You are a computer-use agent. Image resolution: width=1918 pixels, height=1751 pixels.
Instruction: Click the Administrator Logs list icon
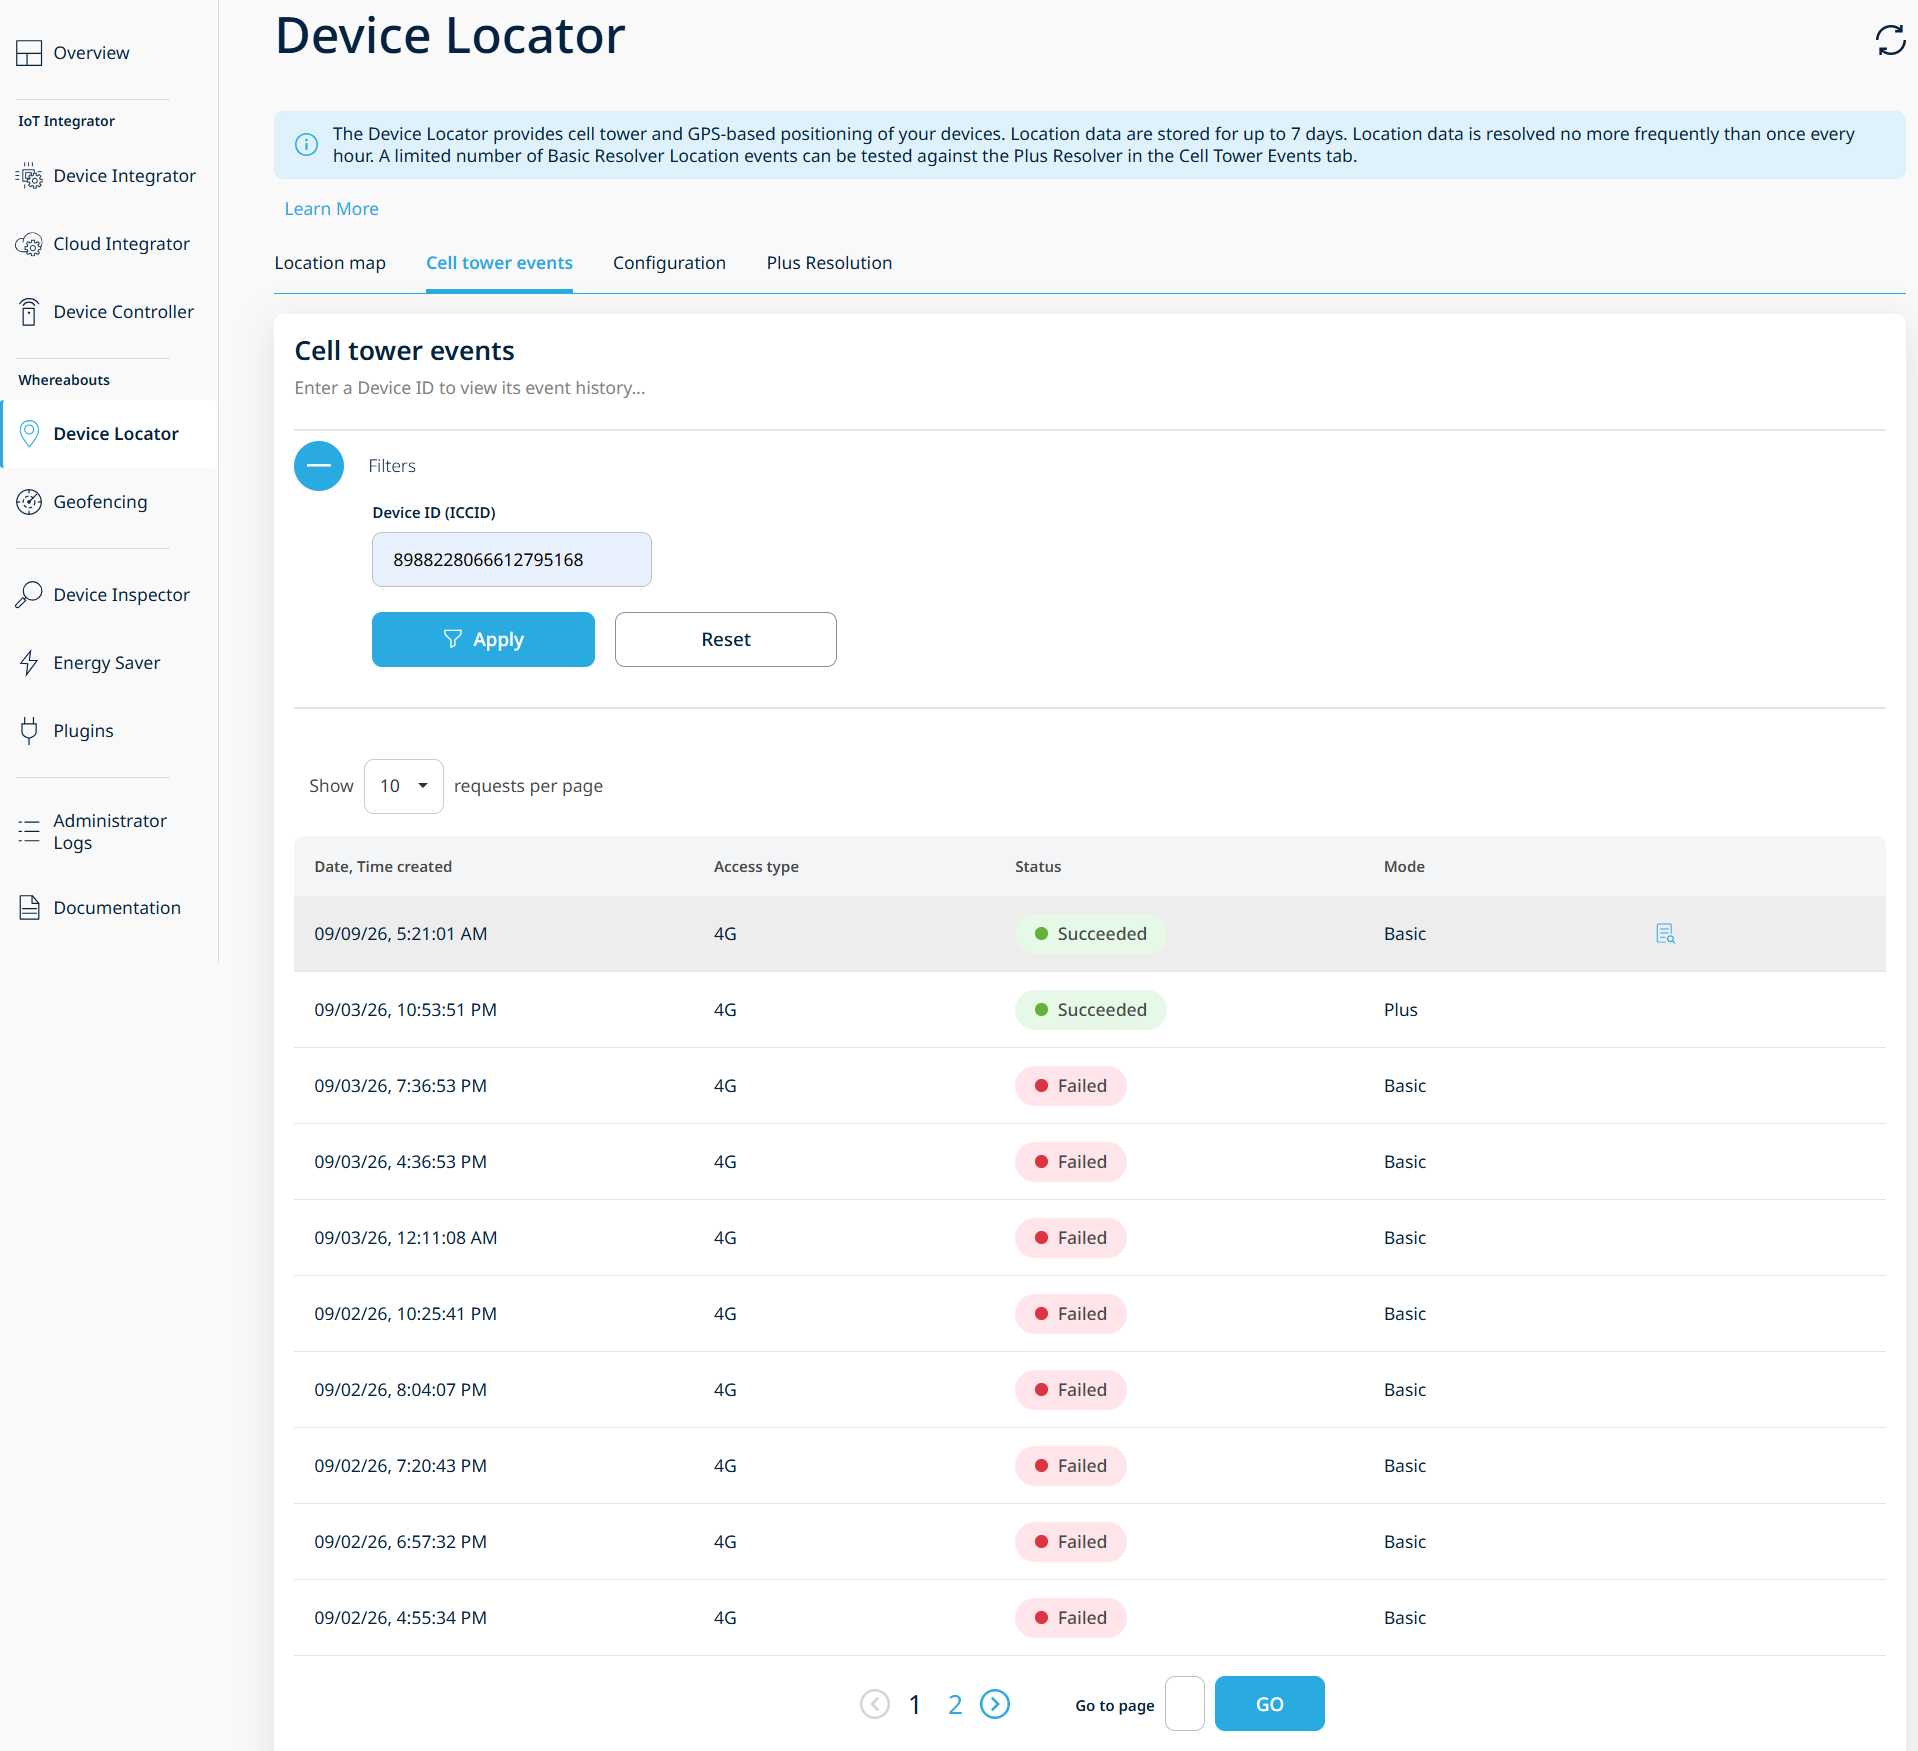click(x=29, y=831)
